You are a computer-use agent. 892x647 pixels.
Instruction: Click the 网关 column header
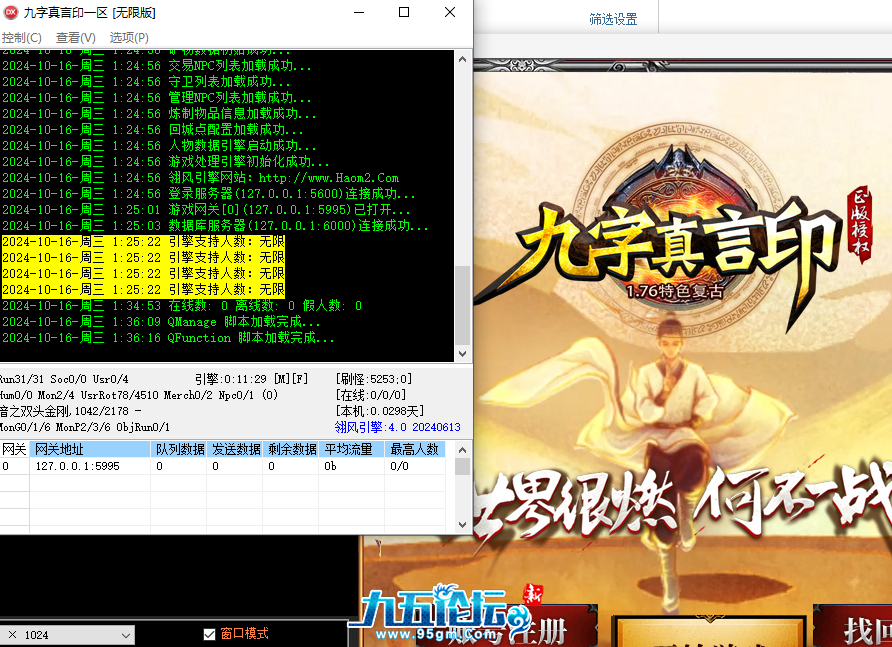point(14,449)
